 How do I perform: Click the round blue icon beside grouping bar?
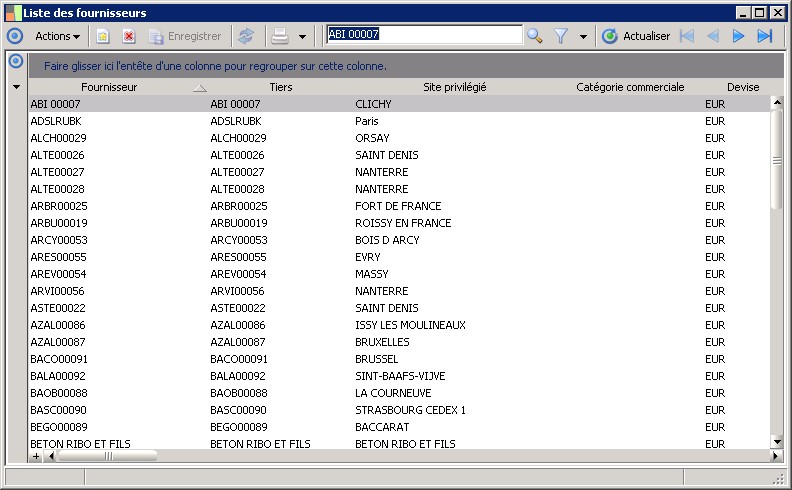click(16, 61)
